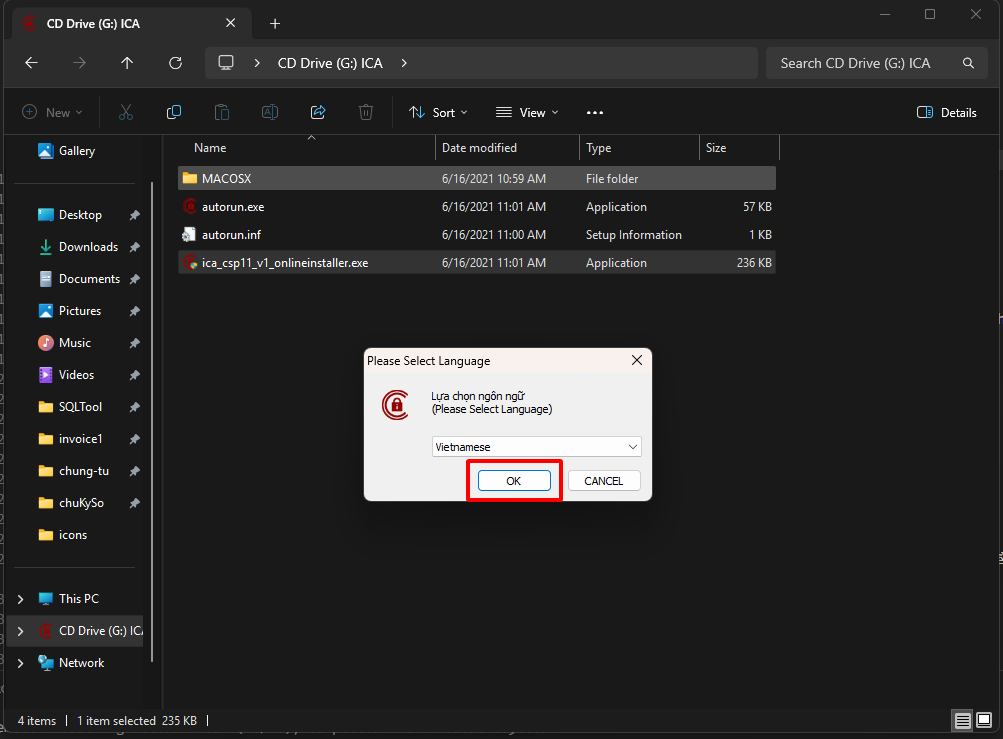Open invoice1 folder in sidebar
This screenshot has height=739, width=1003.
click(x=80, y=439)
